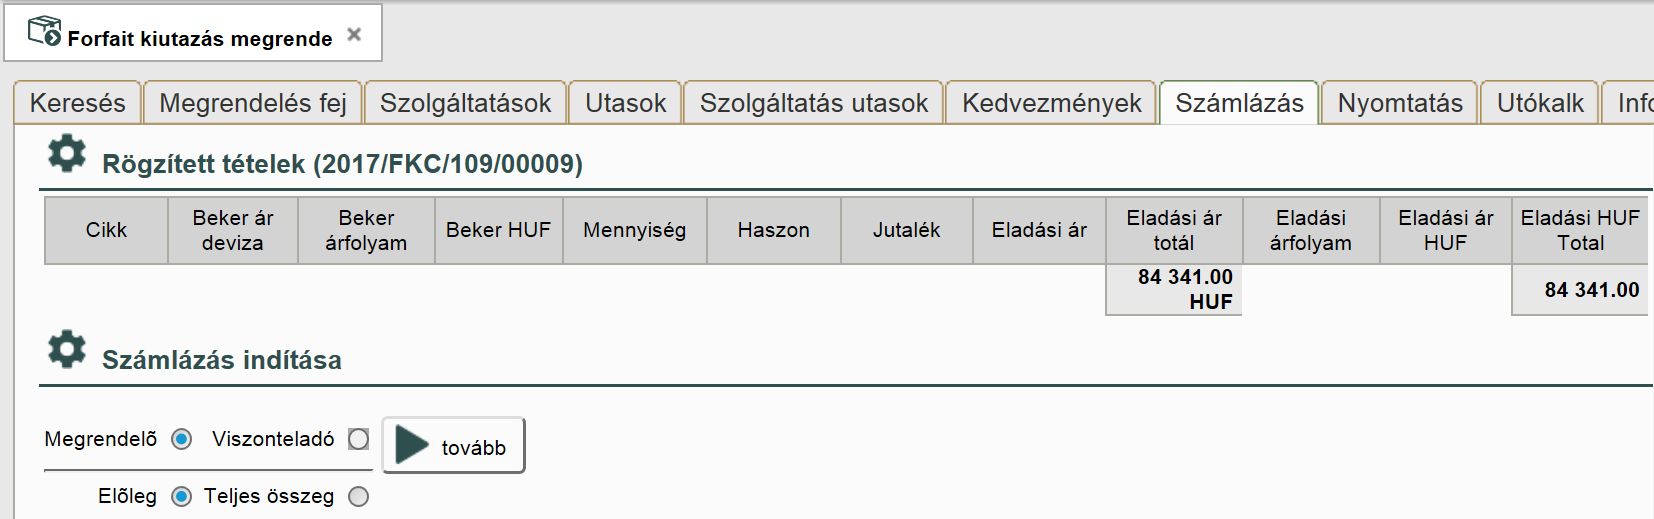1654x519 pixels.
Task: Open the Utasok tab
Action: pyautogui.click(x=626, y=103)
